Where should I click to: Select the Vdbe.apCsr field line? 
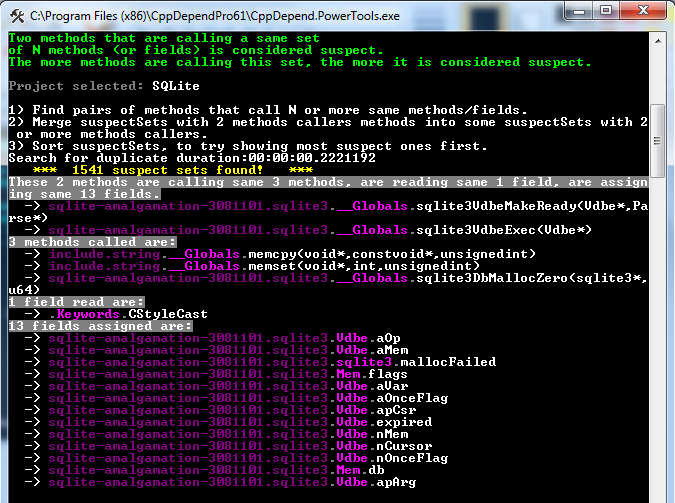coord(220,410)
